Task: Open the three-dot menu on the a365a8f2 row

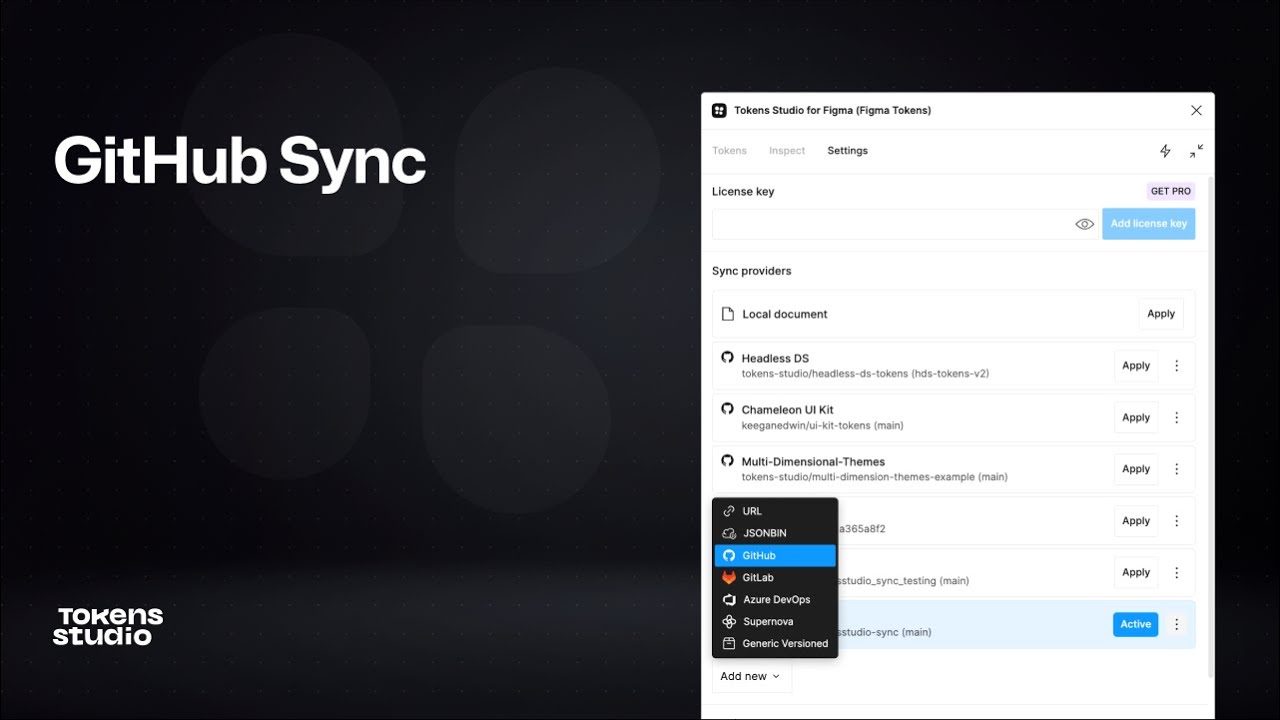Action: pyautogui.click(x=1177, y=521)
